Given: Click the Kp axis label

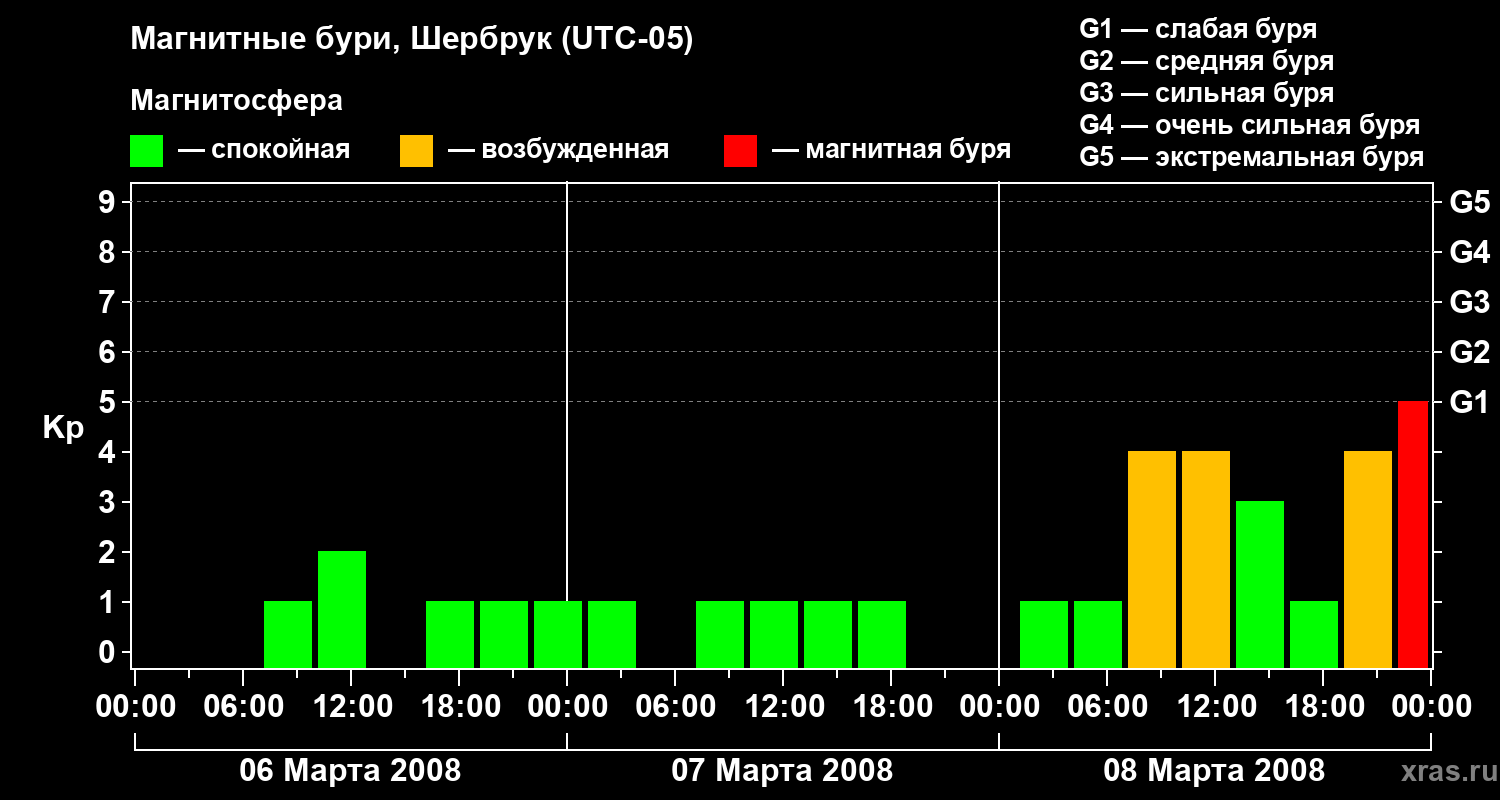Looking at the screenshot, I should 63,429.
